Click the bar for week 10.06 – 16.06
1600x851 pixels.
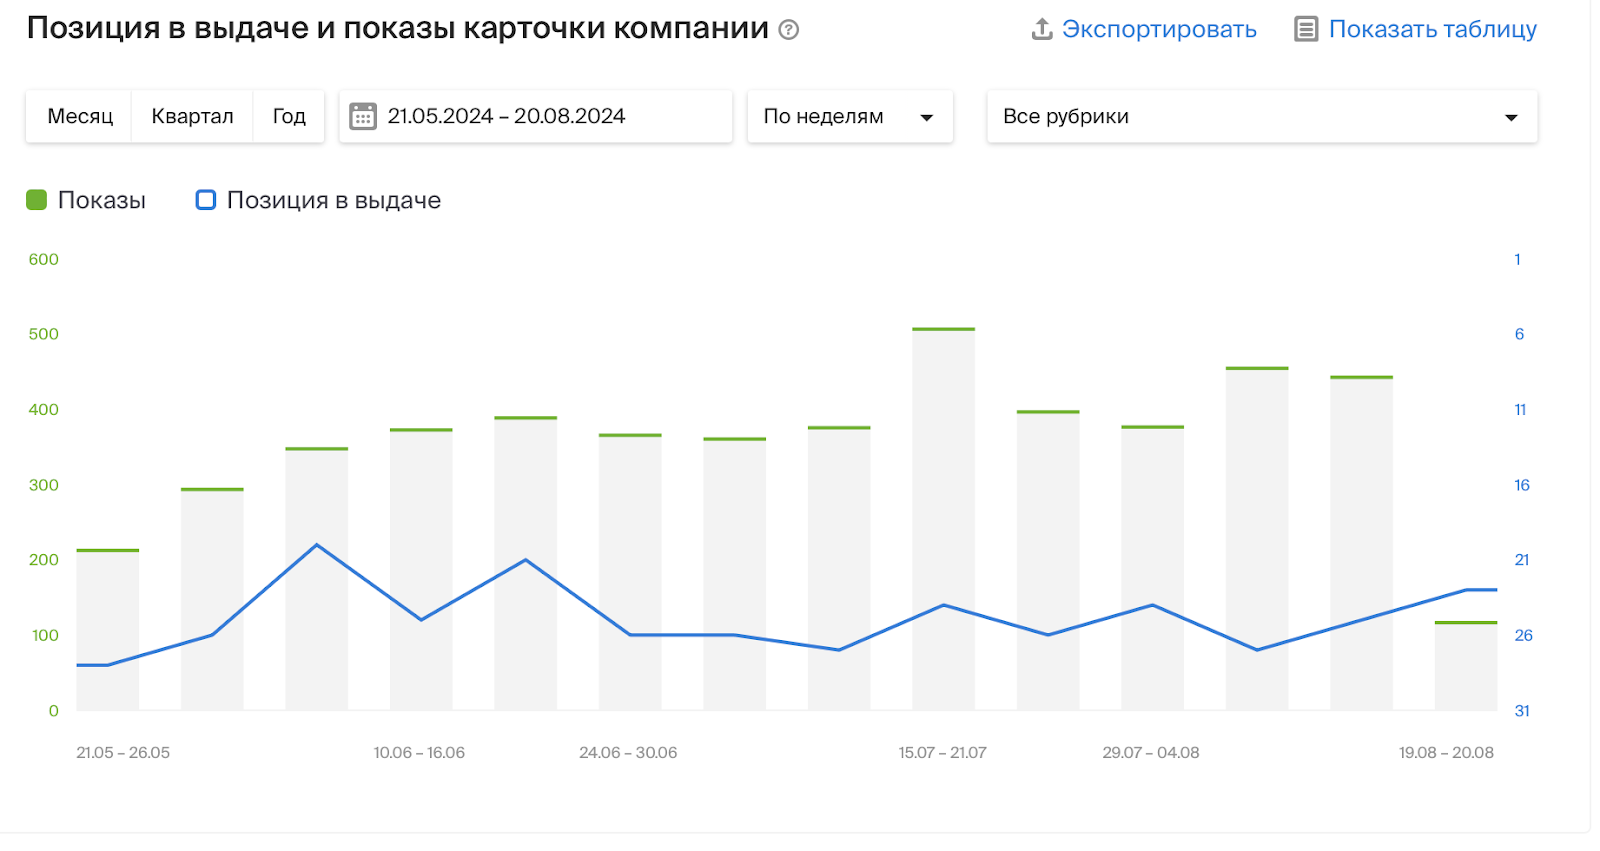[x=421, y=570]
